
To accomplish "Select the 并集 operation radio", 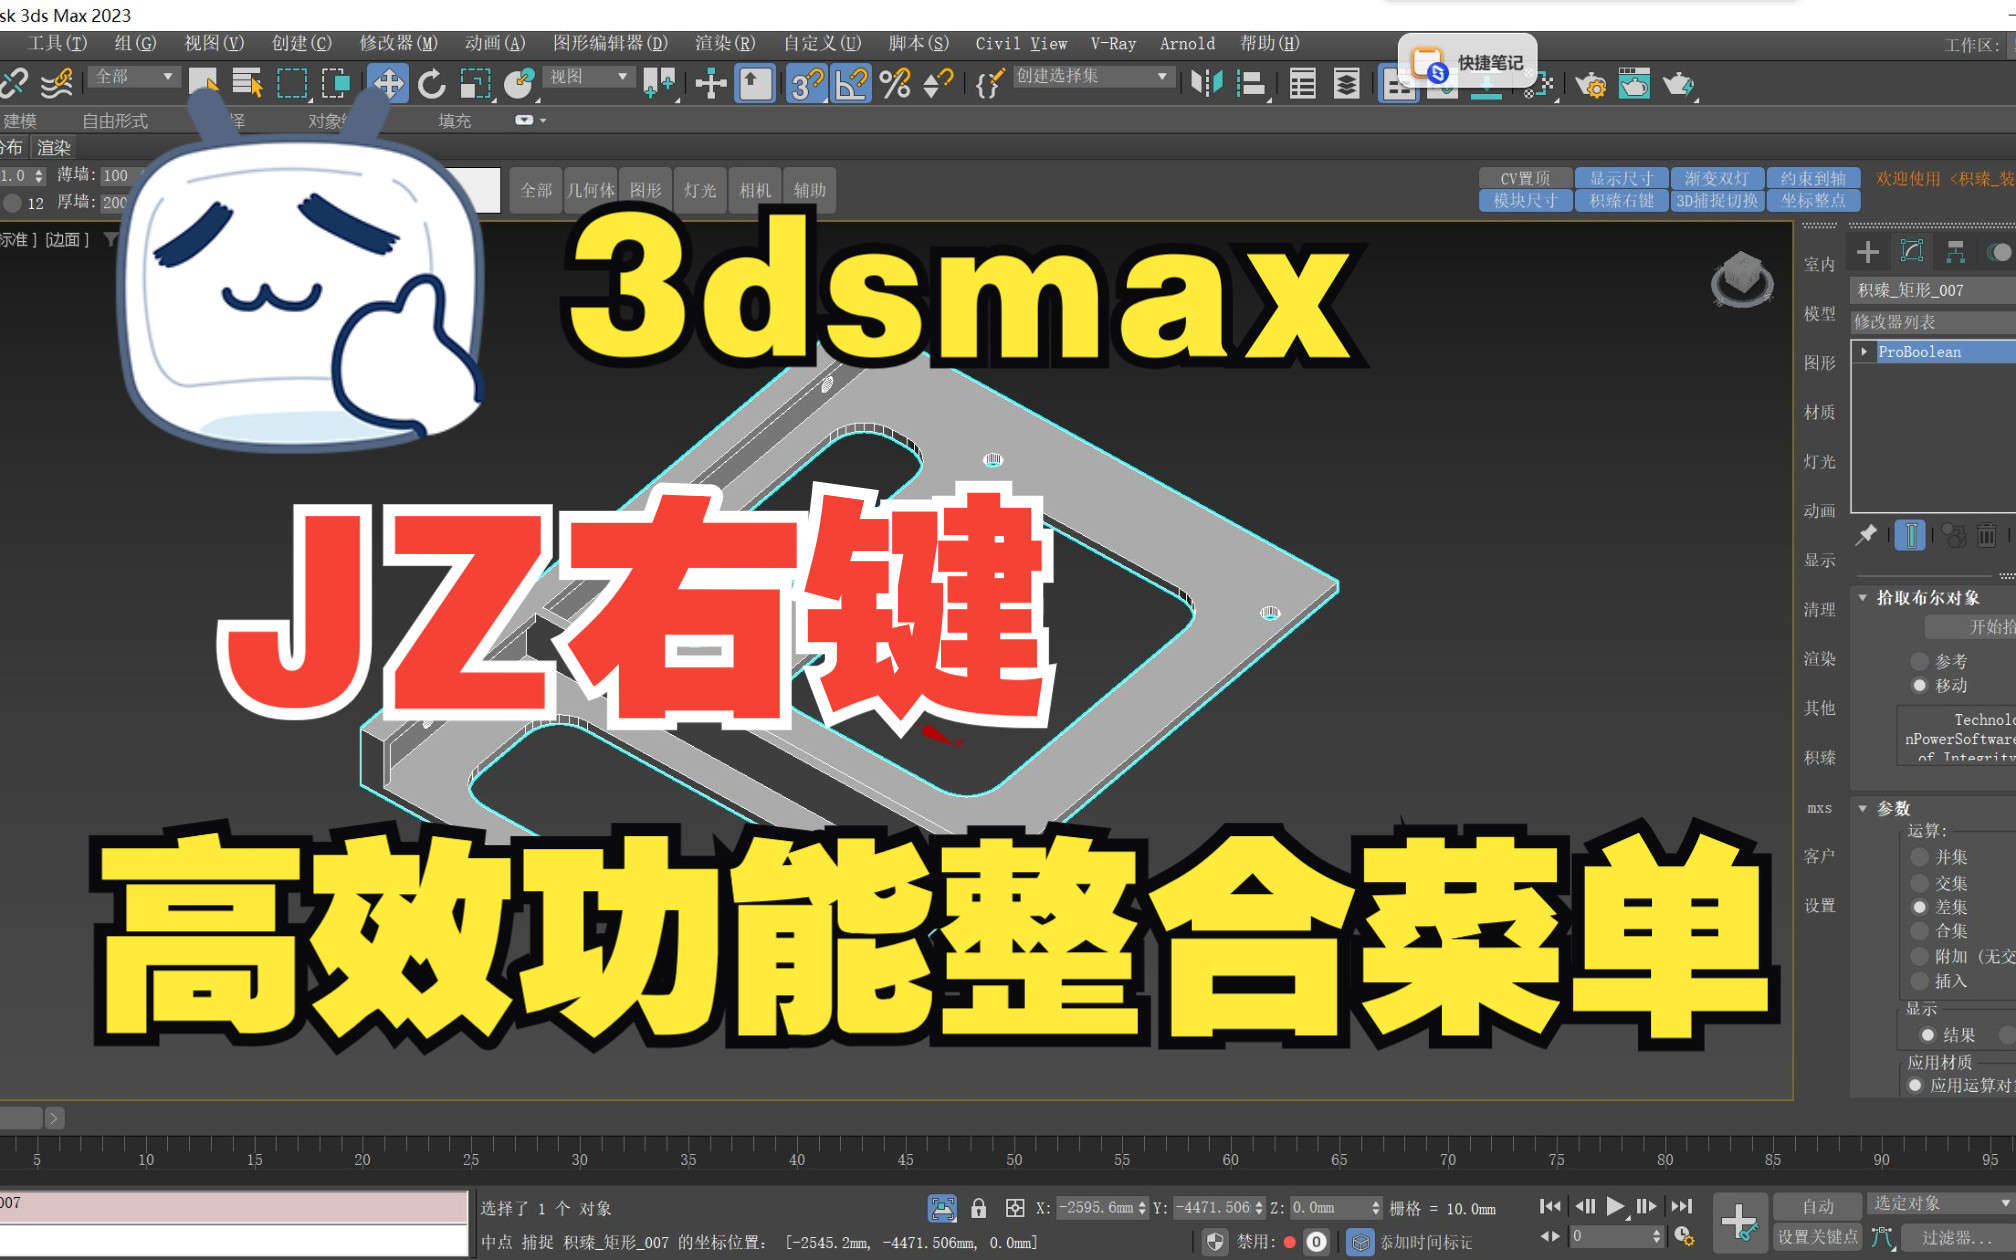I will coord(1919,857).
